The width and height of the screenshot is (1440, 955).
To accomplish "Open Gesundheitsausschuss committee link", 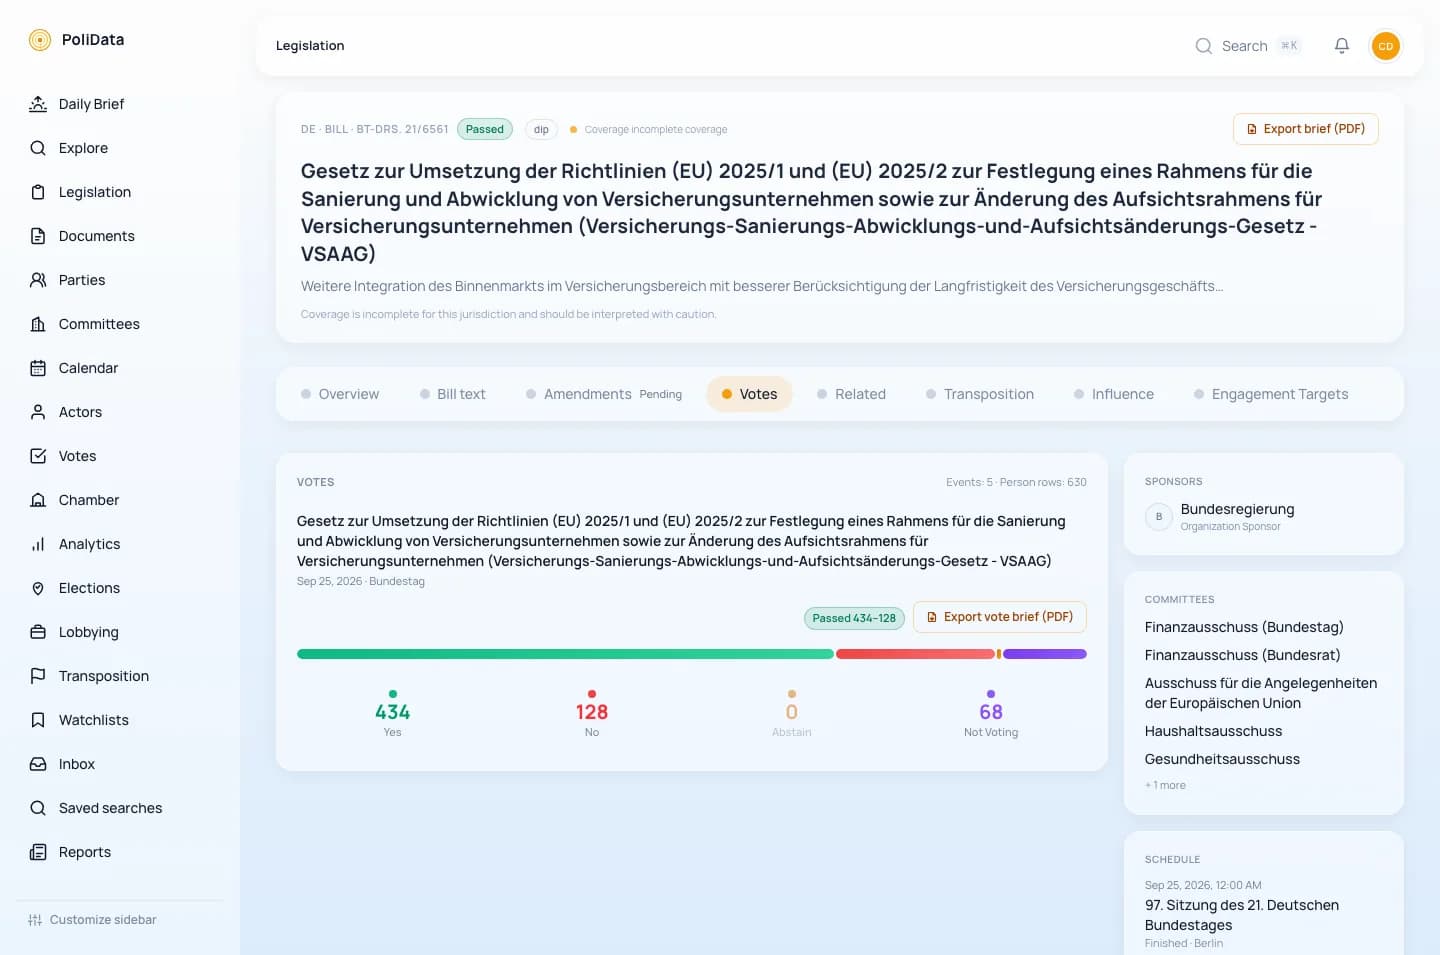I will click(x=1222, y=759).
